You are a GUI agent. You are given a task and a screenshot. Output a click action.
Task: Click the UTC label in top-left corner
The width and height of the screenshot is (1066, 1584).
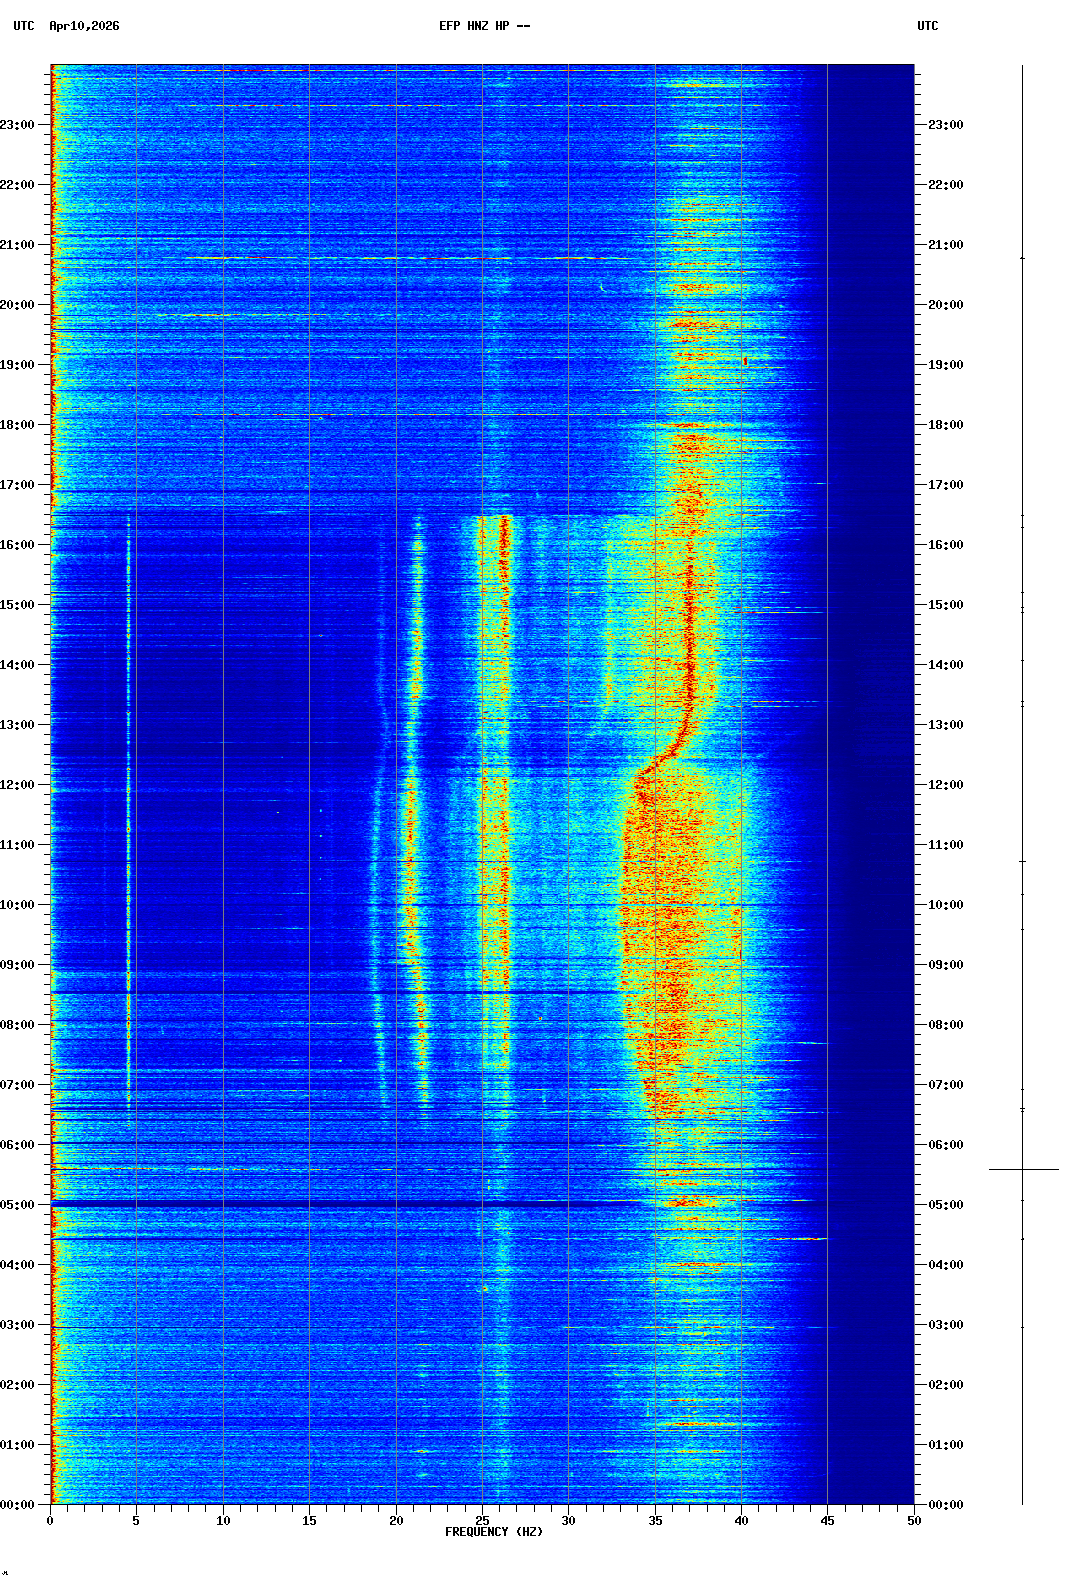click(24, 26)
